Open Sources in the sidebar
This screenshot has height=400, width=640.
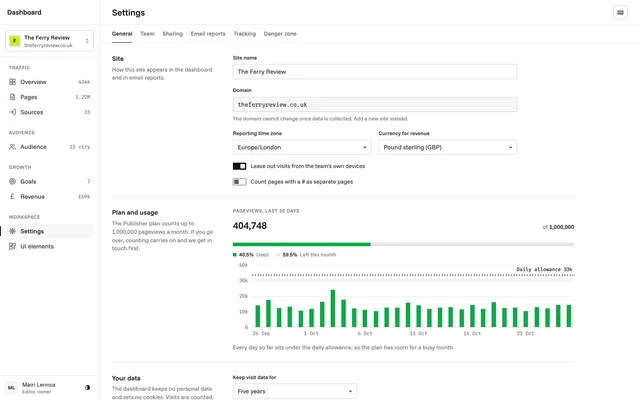(49, 112)
